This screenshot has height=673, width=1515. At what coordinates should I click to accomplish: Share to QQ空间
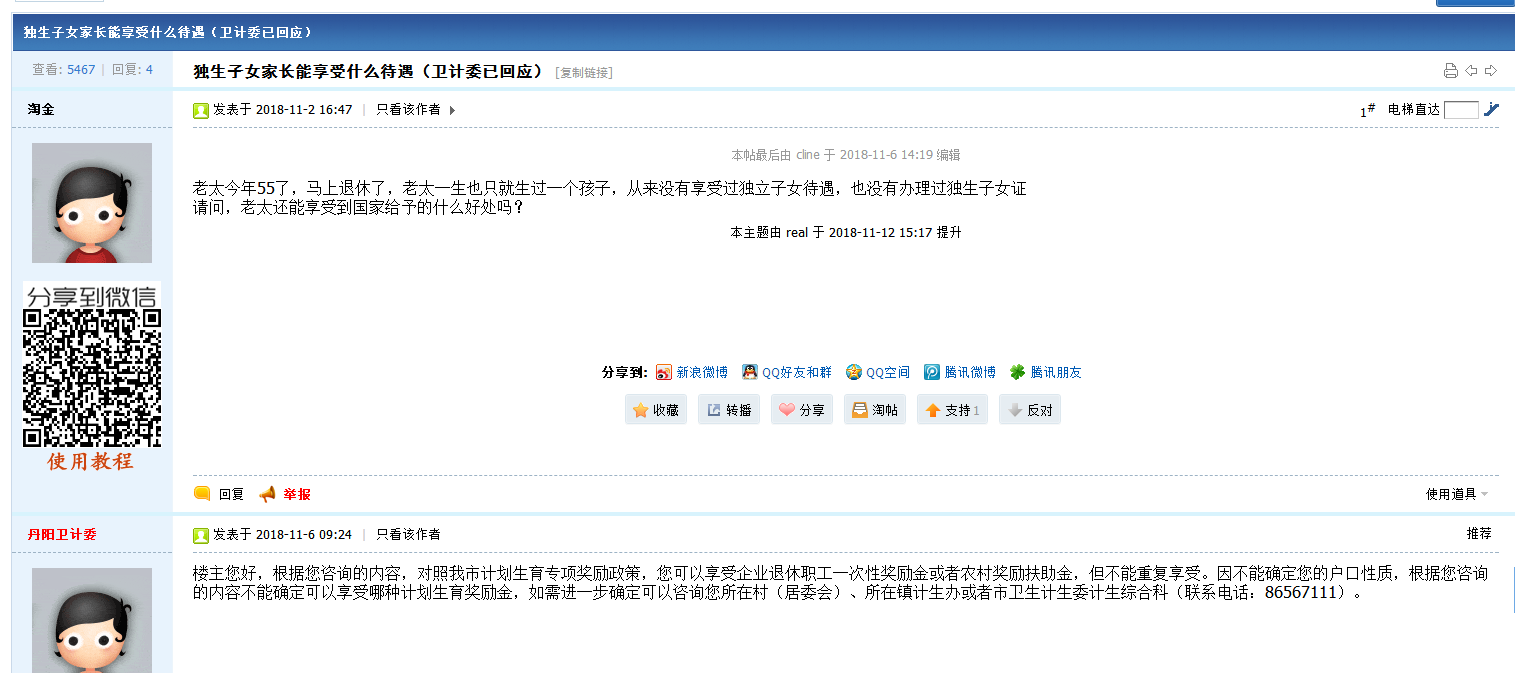[x=878, y=372]
